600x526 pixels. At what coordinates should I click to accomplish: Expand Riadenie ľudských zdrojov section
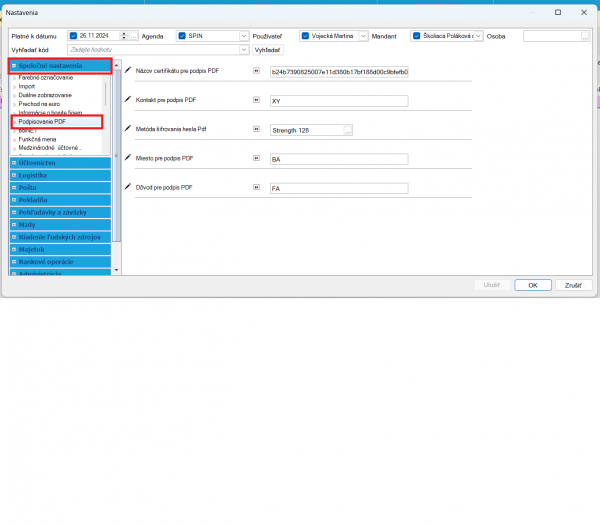pos(14,237)
